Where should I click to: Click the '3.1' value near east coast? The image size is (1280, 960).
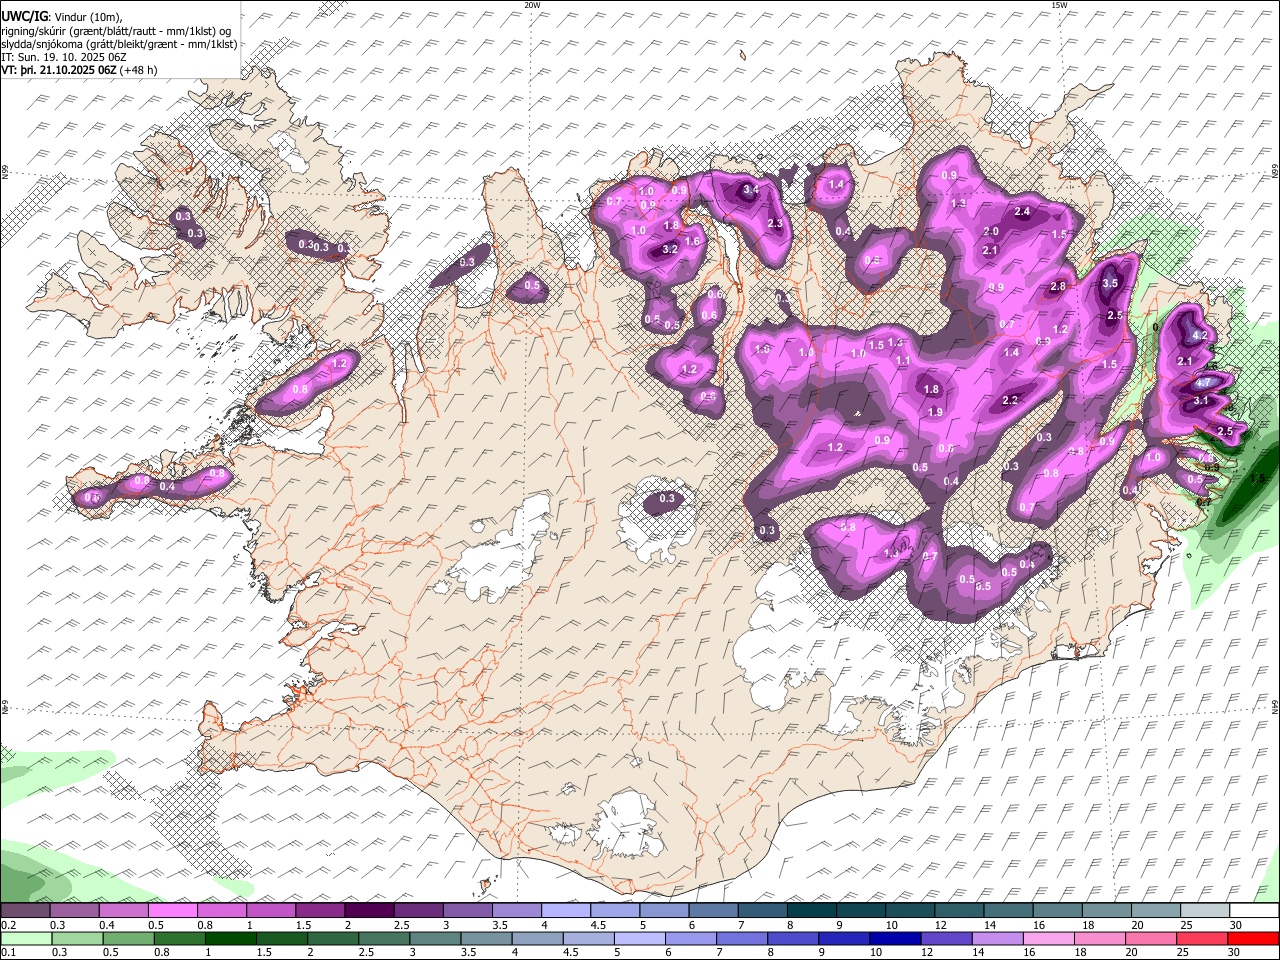click(1201, 401)
